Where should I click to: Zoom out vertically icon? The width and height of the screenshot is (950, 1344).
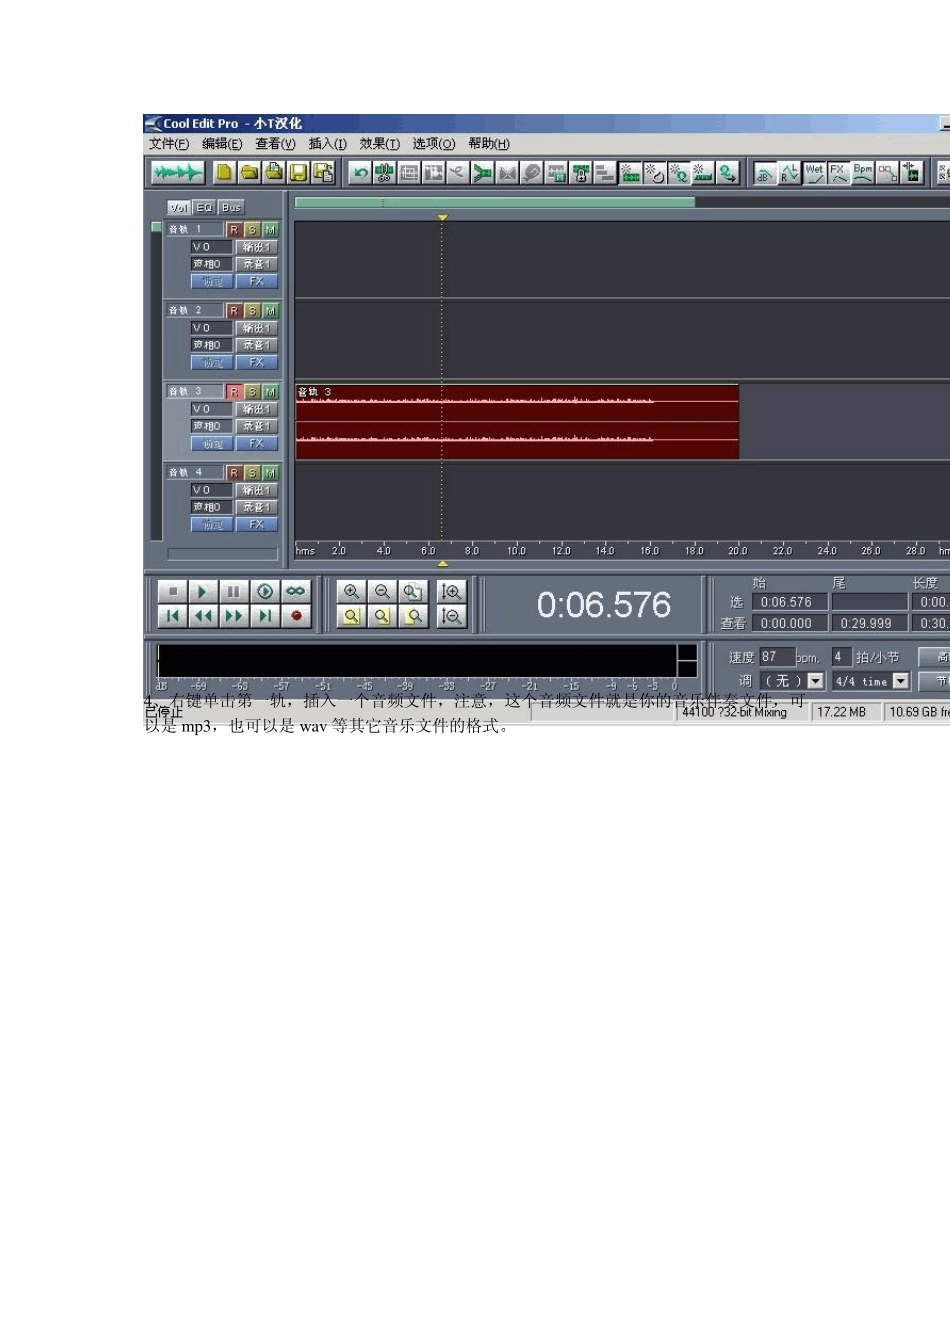pyautogui.click(x=451, y=617)
